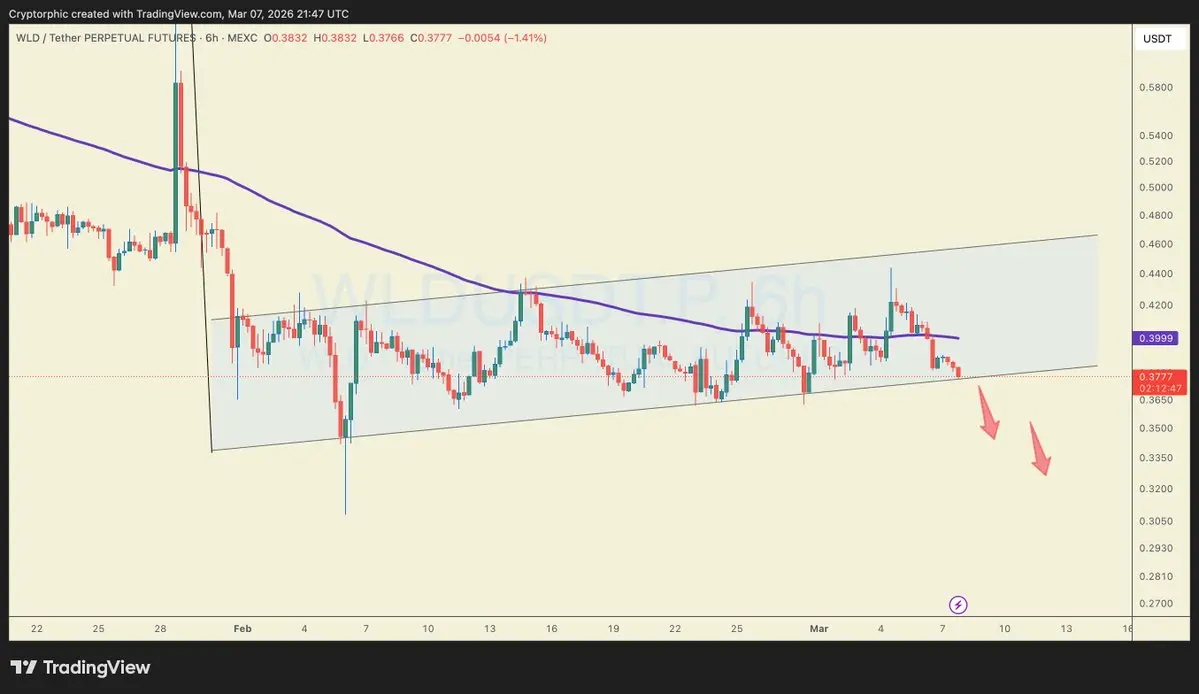Click the WLD / Tether PERPETUAL FUTURES title
Viewport: 1199px width, 694px height.
(x=106, y=37)
